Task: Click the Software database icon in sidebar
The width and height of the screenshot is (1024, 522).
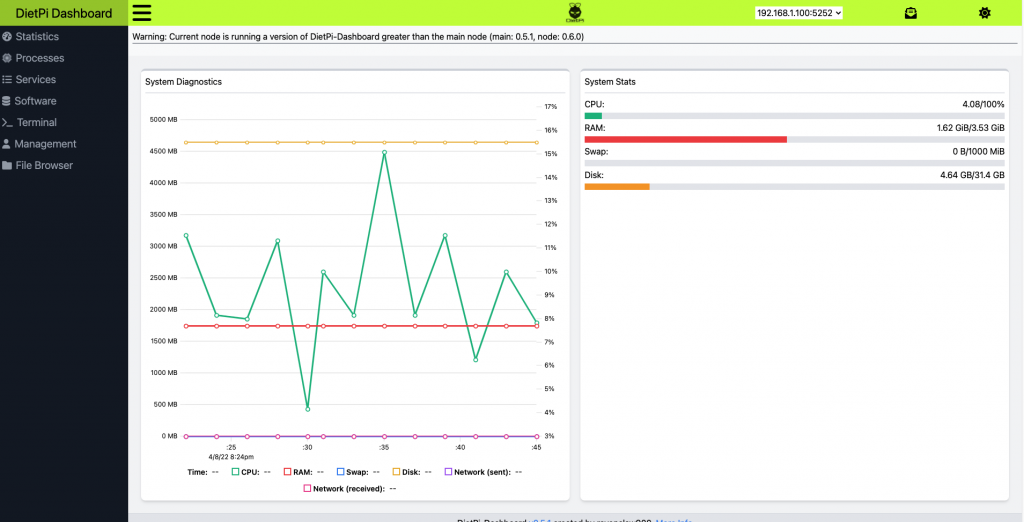Action: (x=7, y=101)
